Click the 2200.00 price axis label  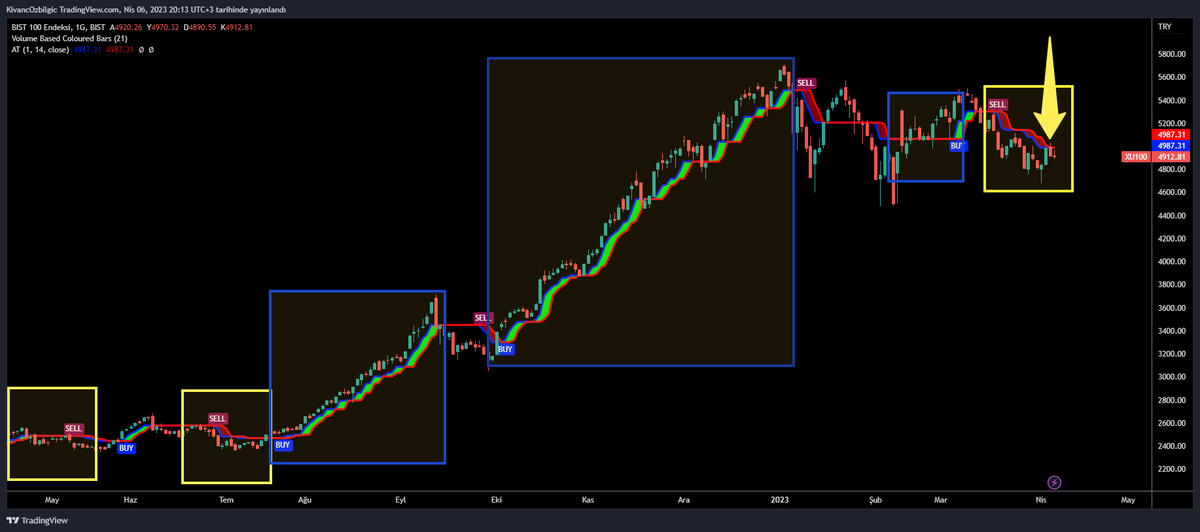pyautogui.click(x=1171, y=469)
